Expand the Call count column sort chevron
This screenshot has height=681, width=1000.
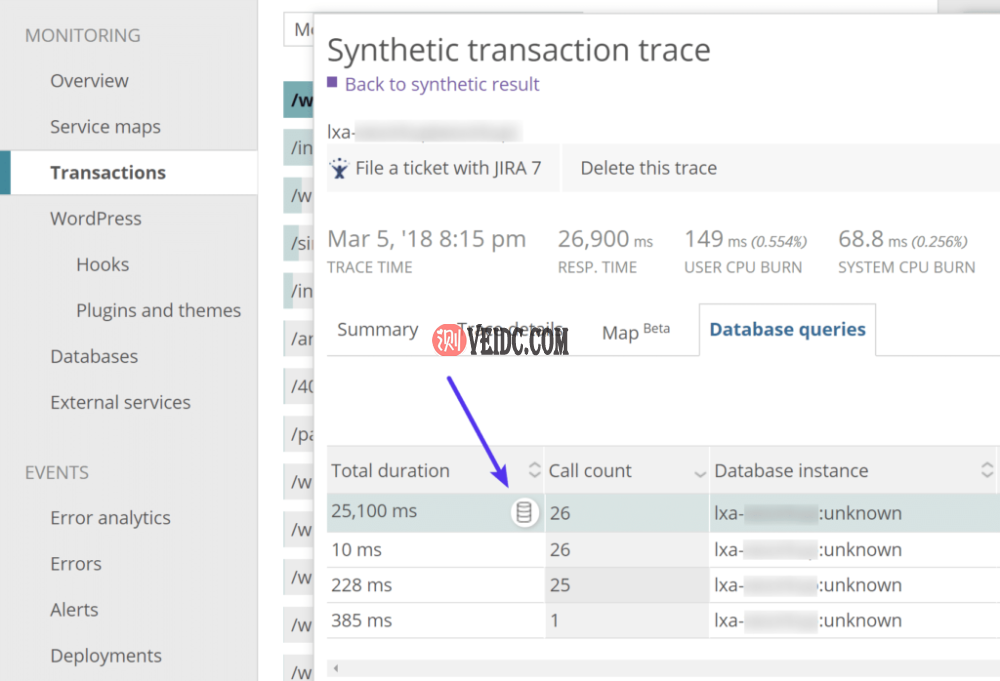[699, 471]
